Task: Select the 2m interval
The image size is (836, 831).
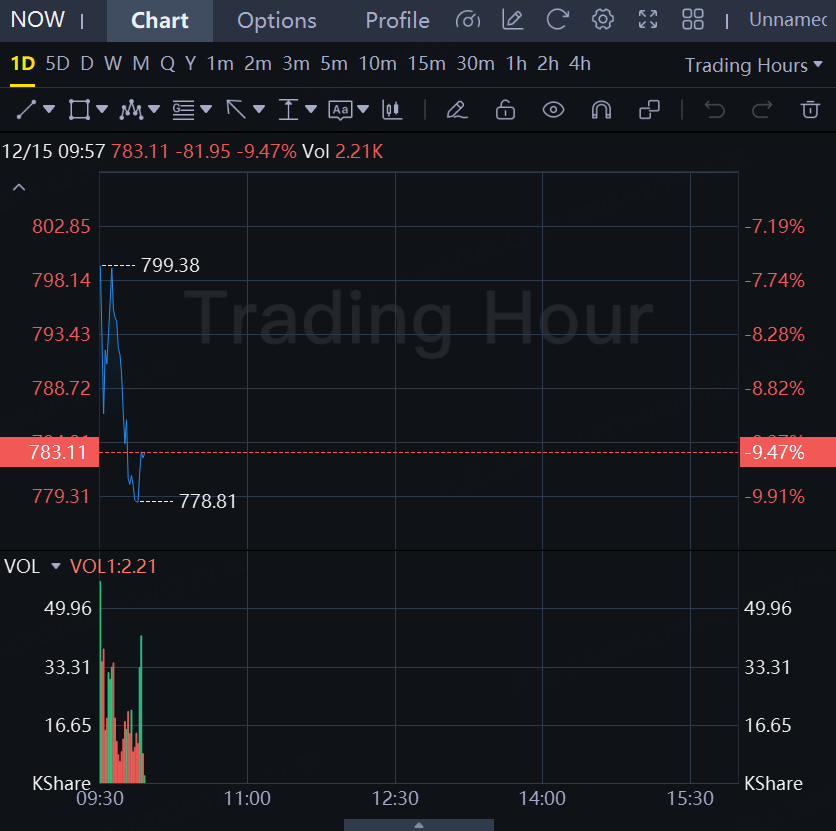Action: pyautogui.click(x=258, y=64)
